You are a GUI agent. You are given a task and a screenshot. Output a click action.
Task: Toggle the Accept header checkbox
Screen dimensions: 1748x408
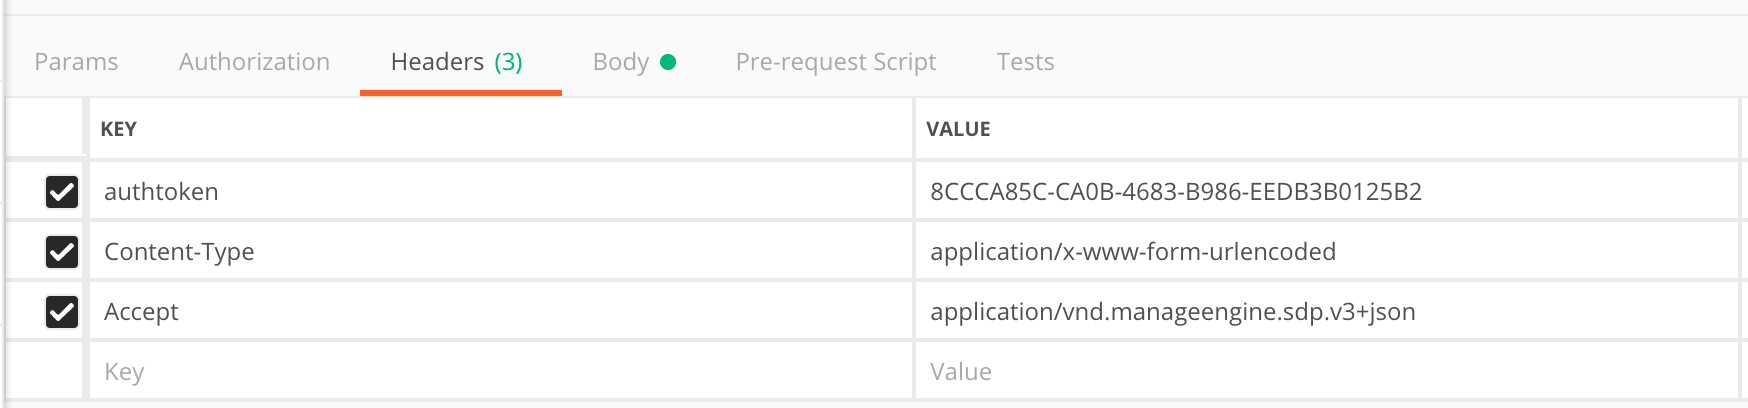(62, 311)
